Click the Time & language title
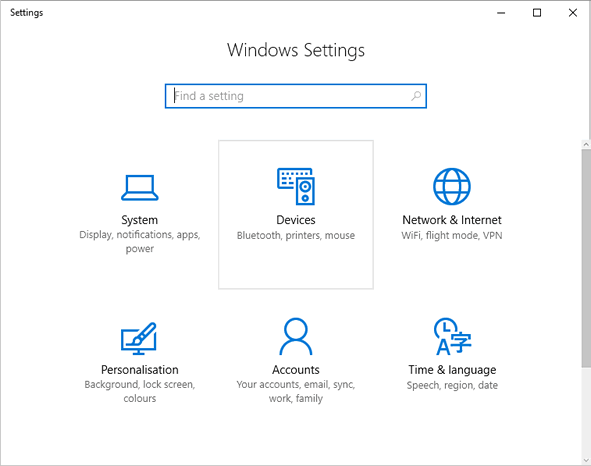The image size is (591, 466). pyautogui.click(x=452, y=370)
